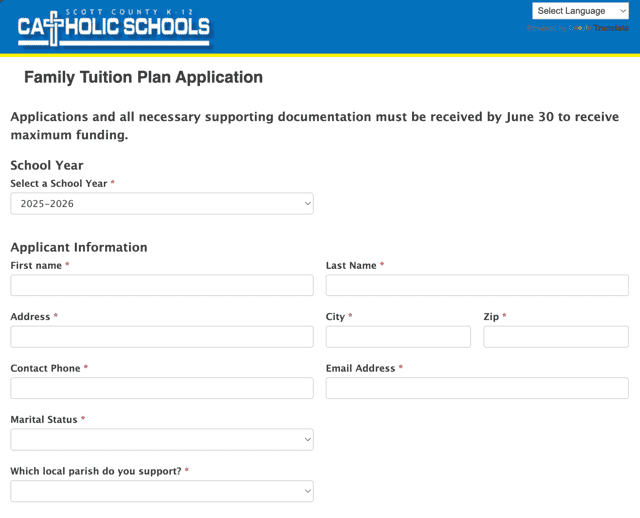This screenshot has height=518, width=640.
Task: Open the Marital Status dropdown
Action: 162,440
